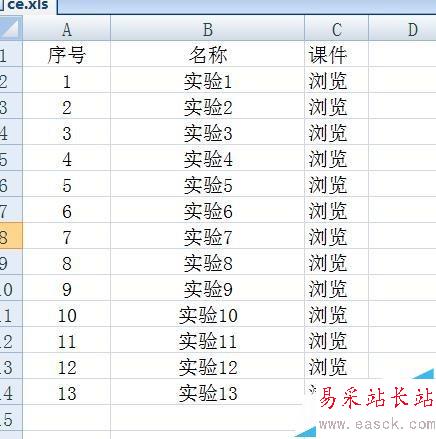The height and width of the screenshot is (439, 436).
Task: Click 浏览 in the 实验9 row
Action: 336,289
